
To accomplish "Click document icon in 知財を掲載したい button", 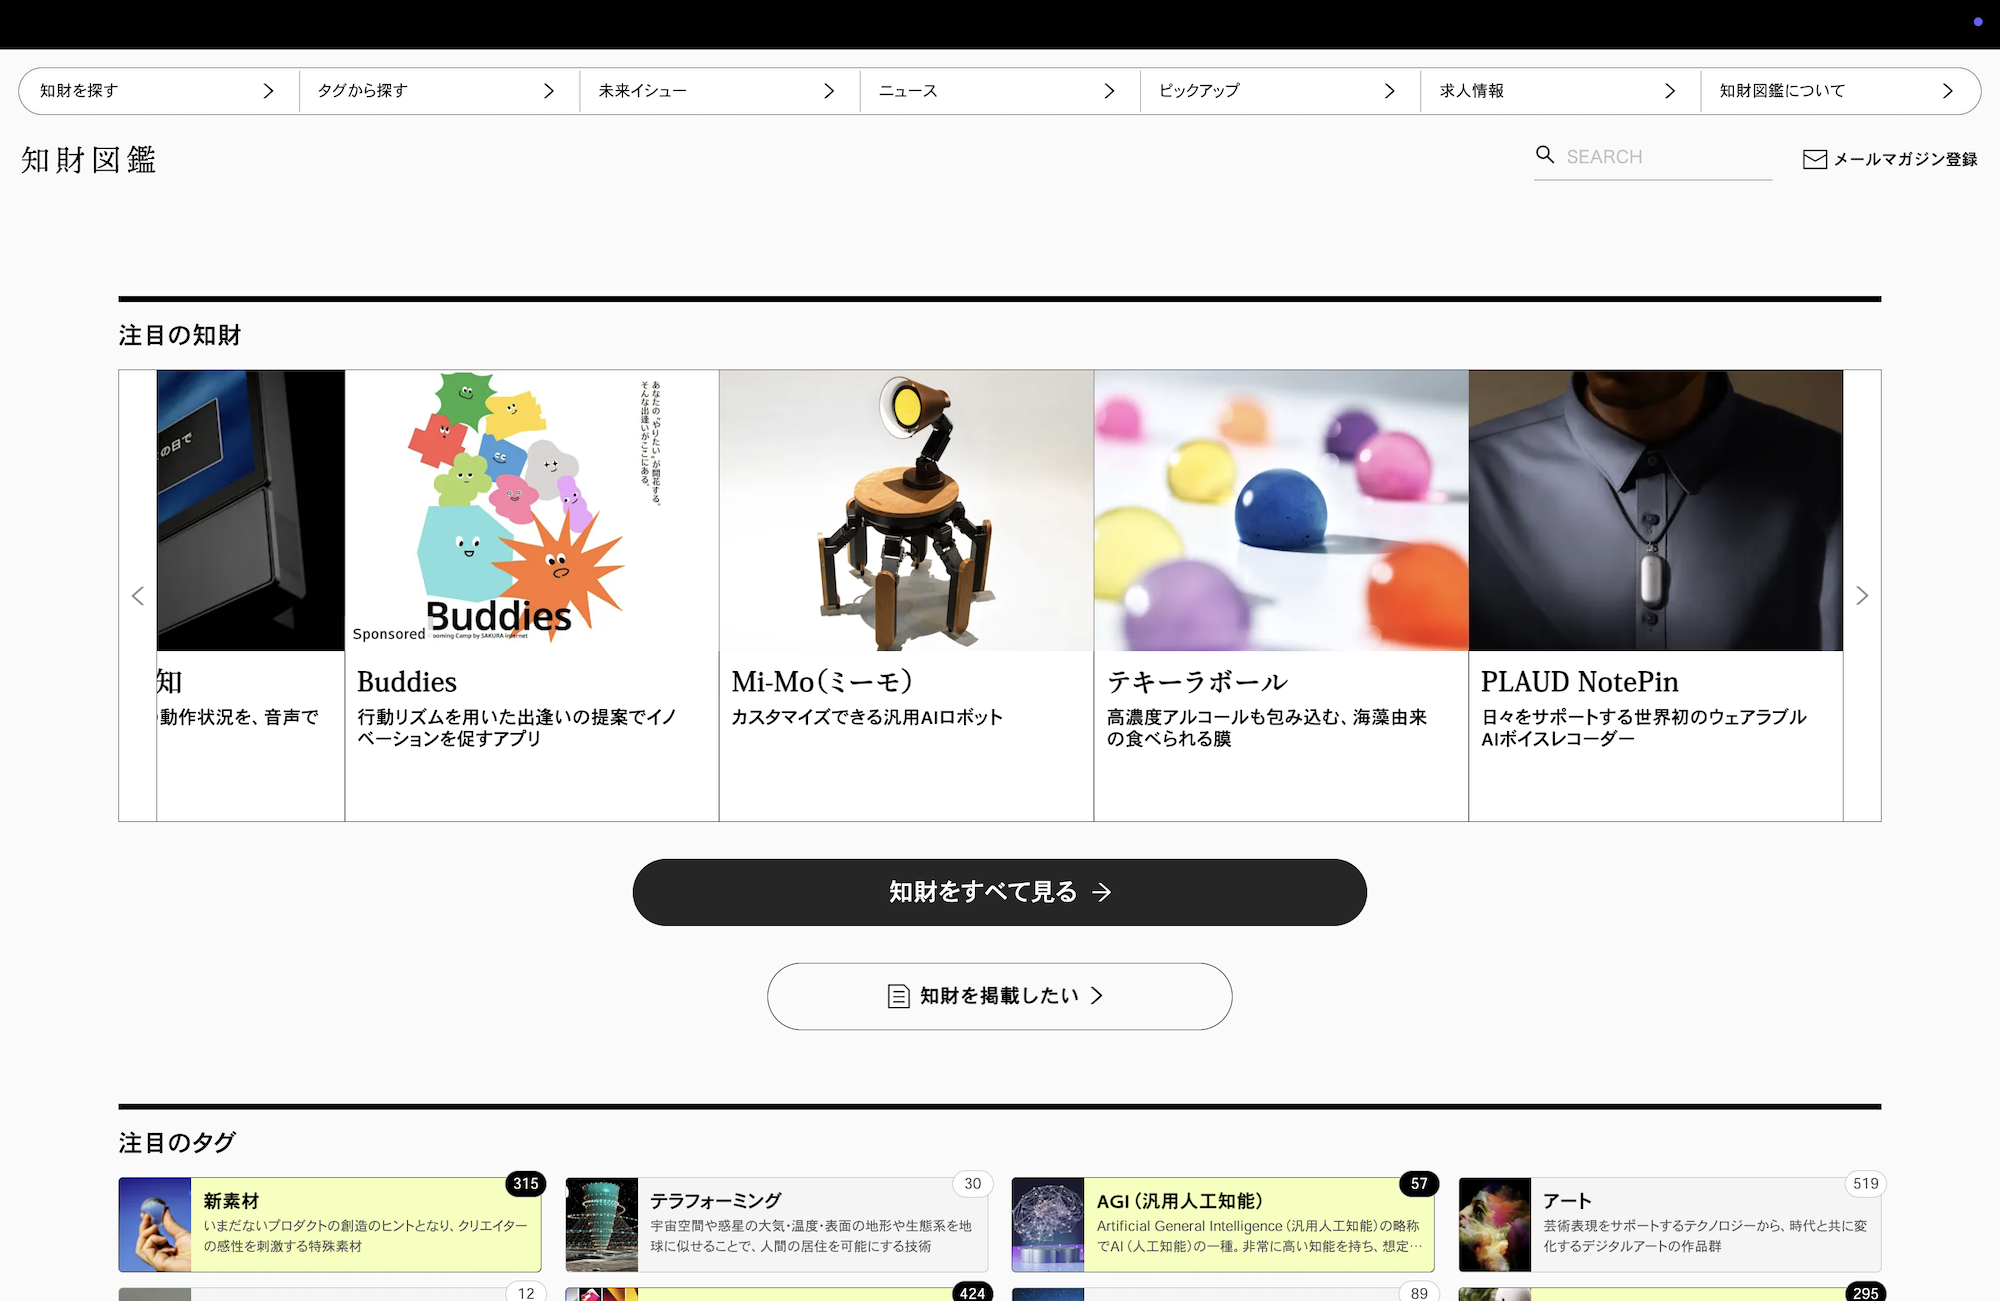I will click(898, 996).
